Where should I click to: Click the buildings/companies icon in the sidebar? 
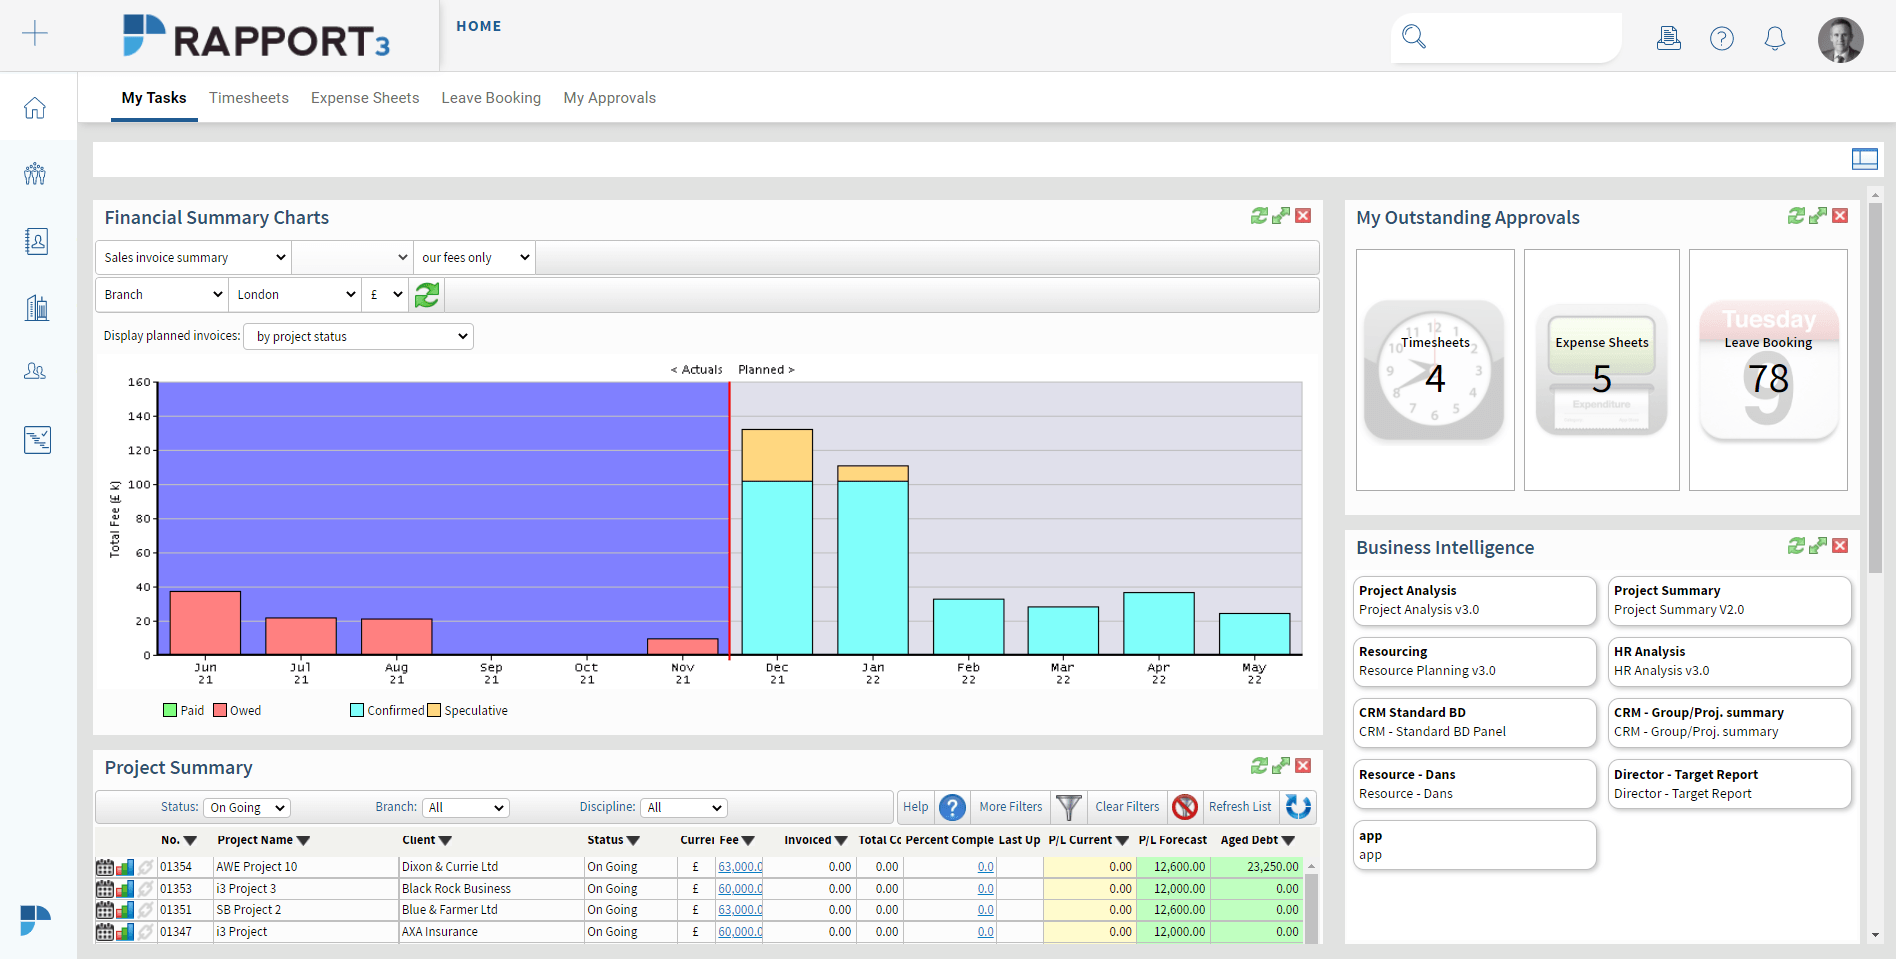click(36, 307)
